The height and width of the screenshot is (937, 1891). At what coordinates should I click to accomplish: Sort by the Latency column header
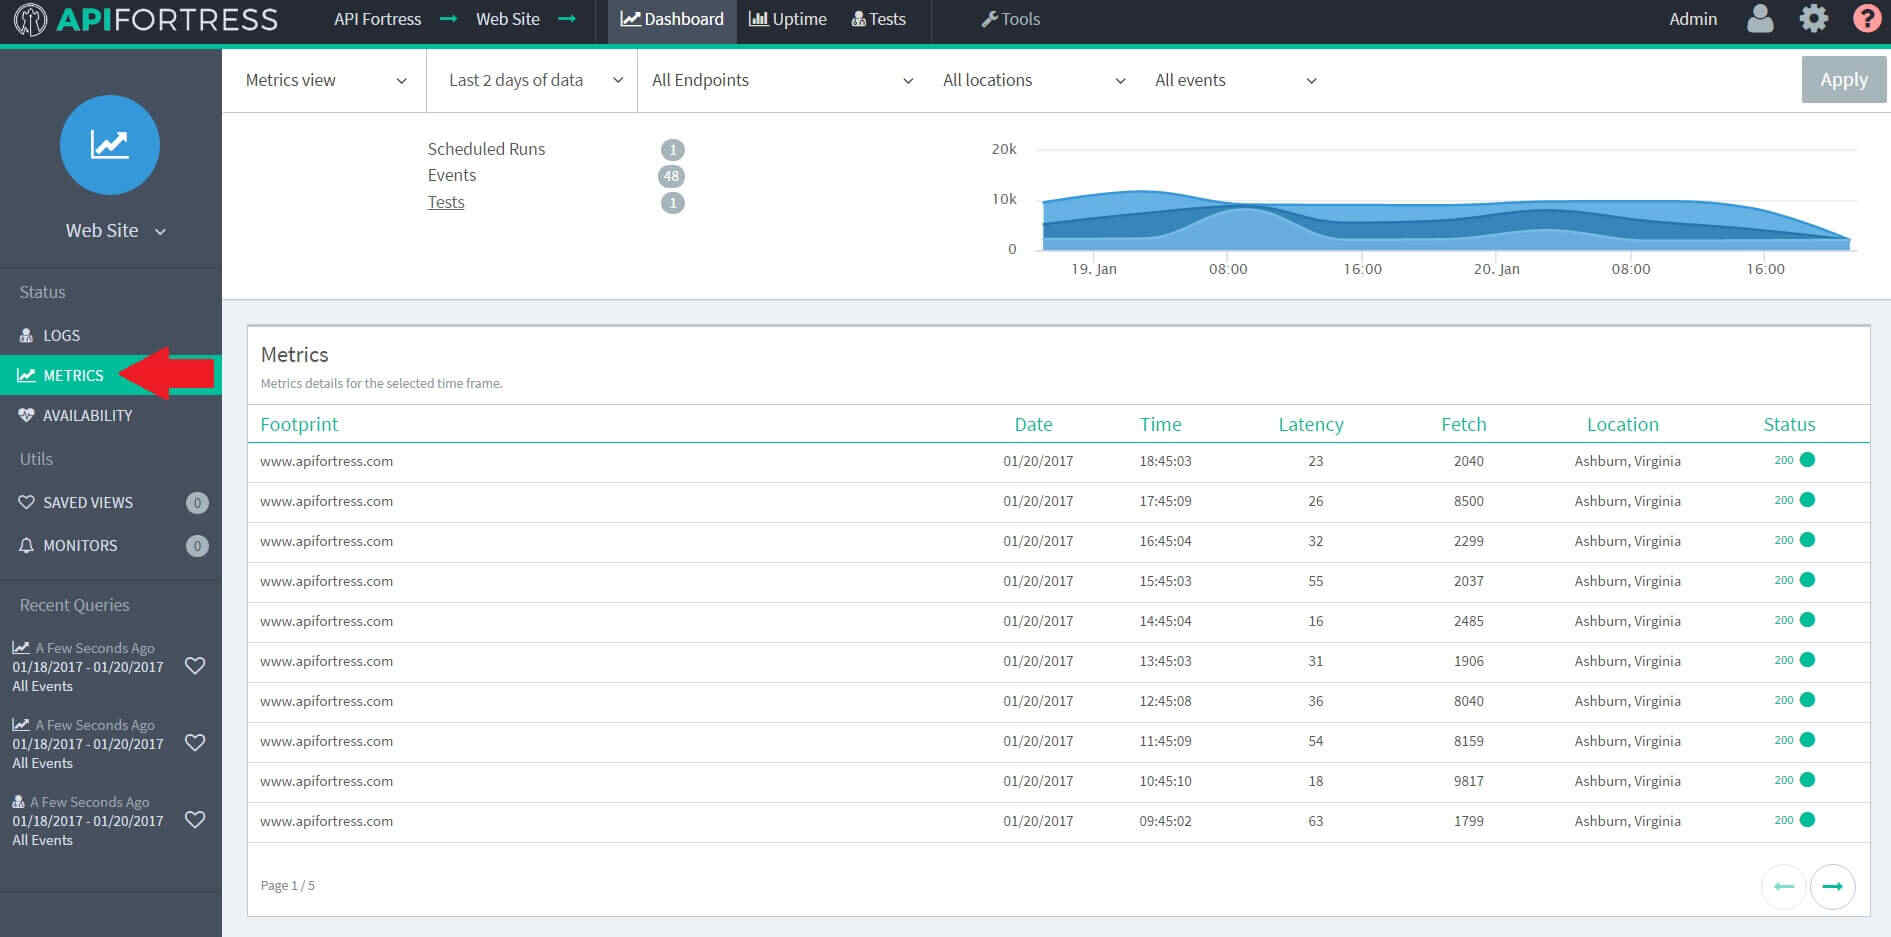click(x=1310, y=424)
